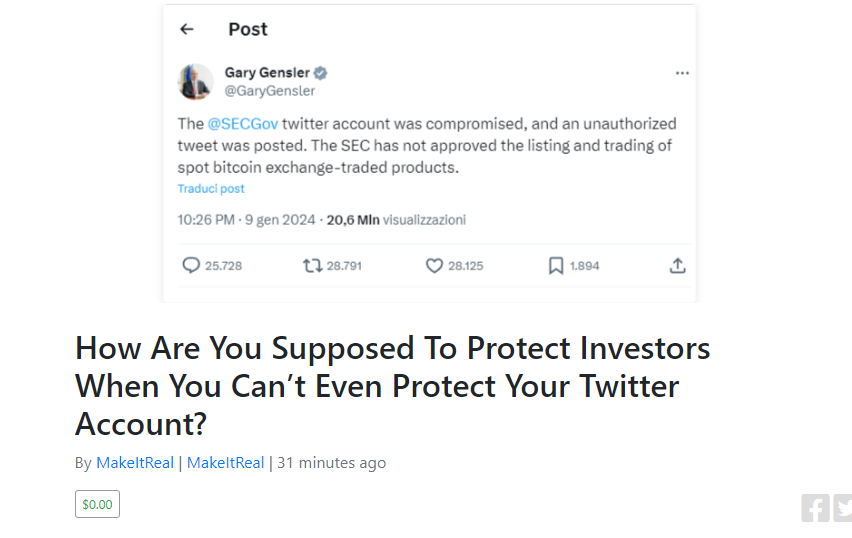Click the @SECGov mention link
Image resolution: width=852 pixels, height=538 pixels.
point(243,124)
